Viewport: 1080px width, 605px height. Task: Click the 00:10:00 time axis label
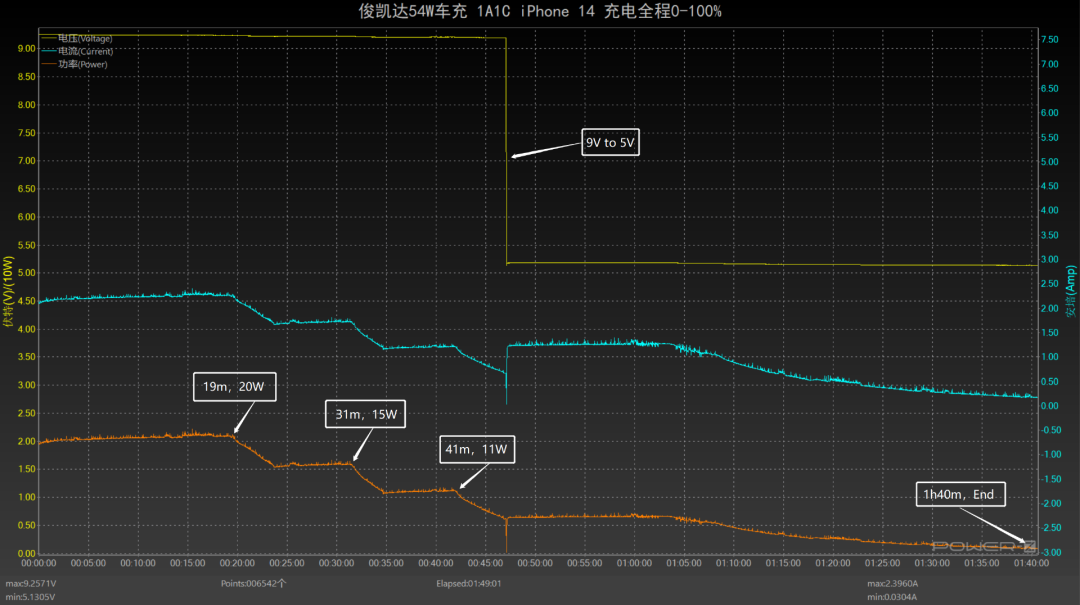tap(138, 563)
